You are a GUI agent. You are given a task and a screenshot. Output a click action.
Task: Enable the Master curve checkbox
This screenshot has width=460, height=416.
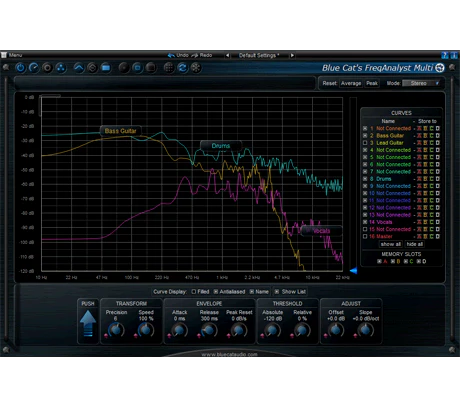[x=365, y=236]
